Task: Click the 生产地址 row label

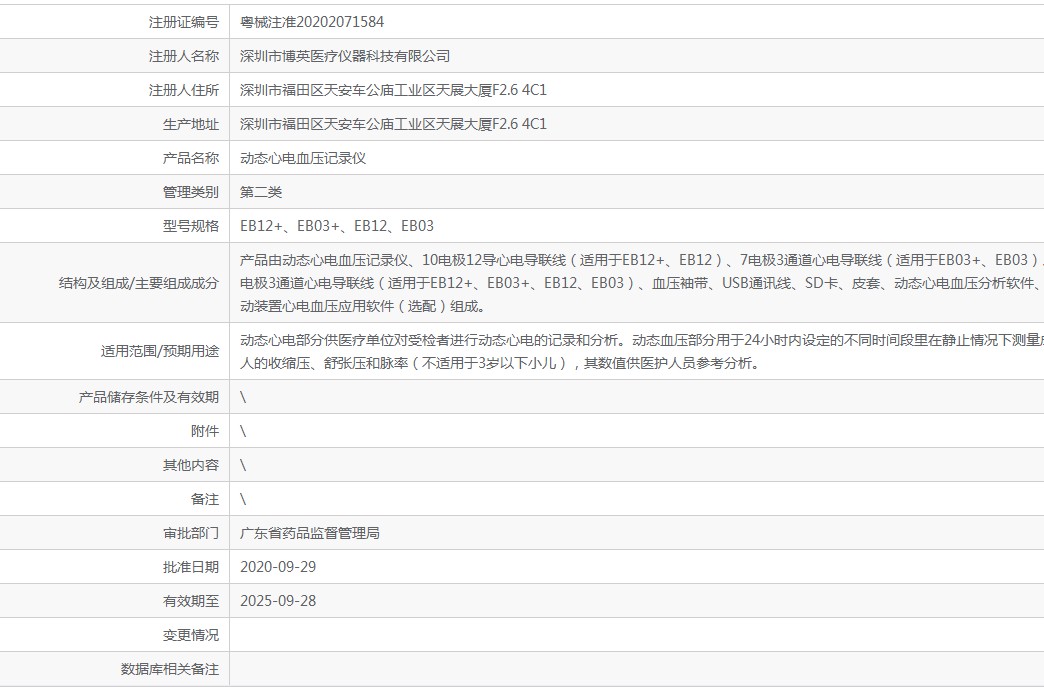Action: [191, 124]
